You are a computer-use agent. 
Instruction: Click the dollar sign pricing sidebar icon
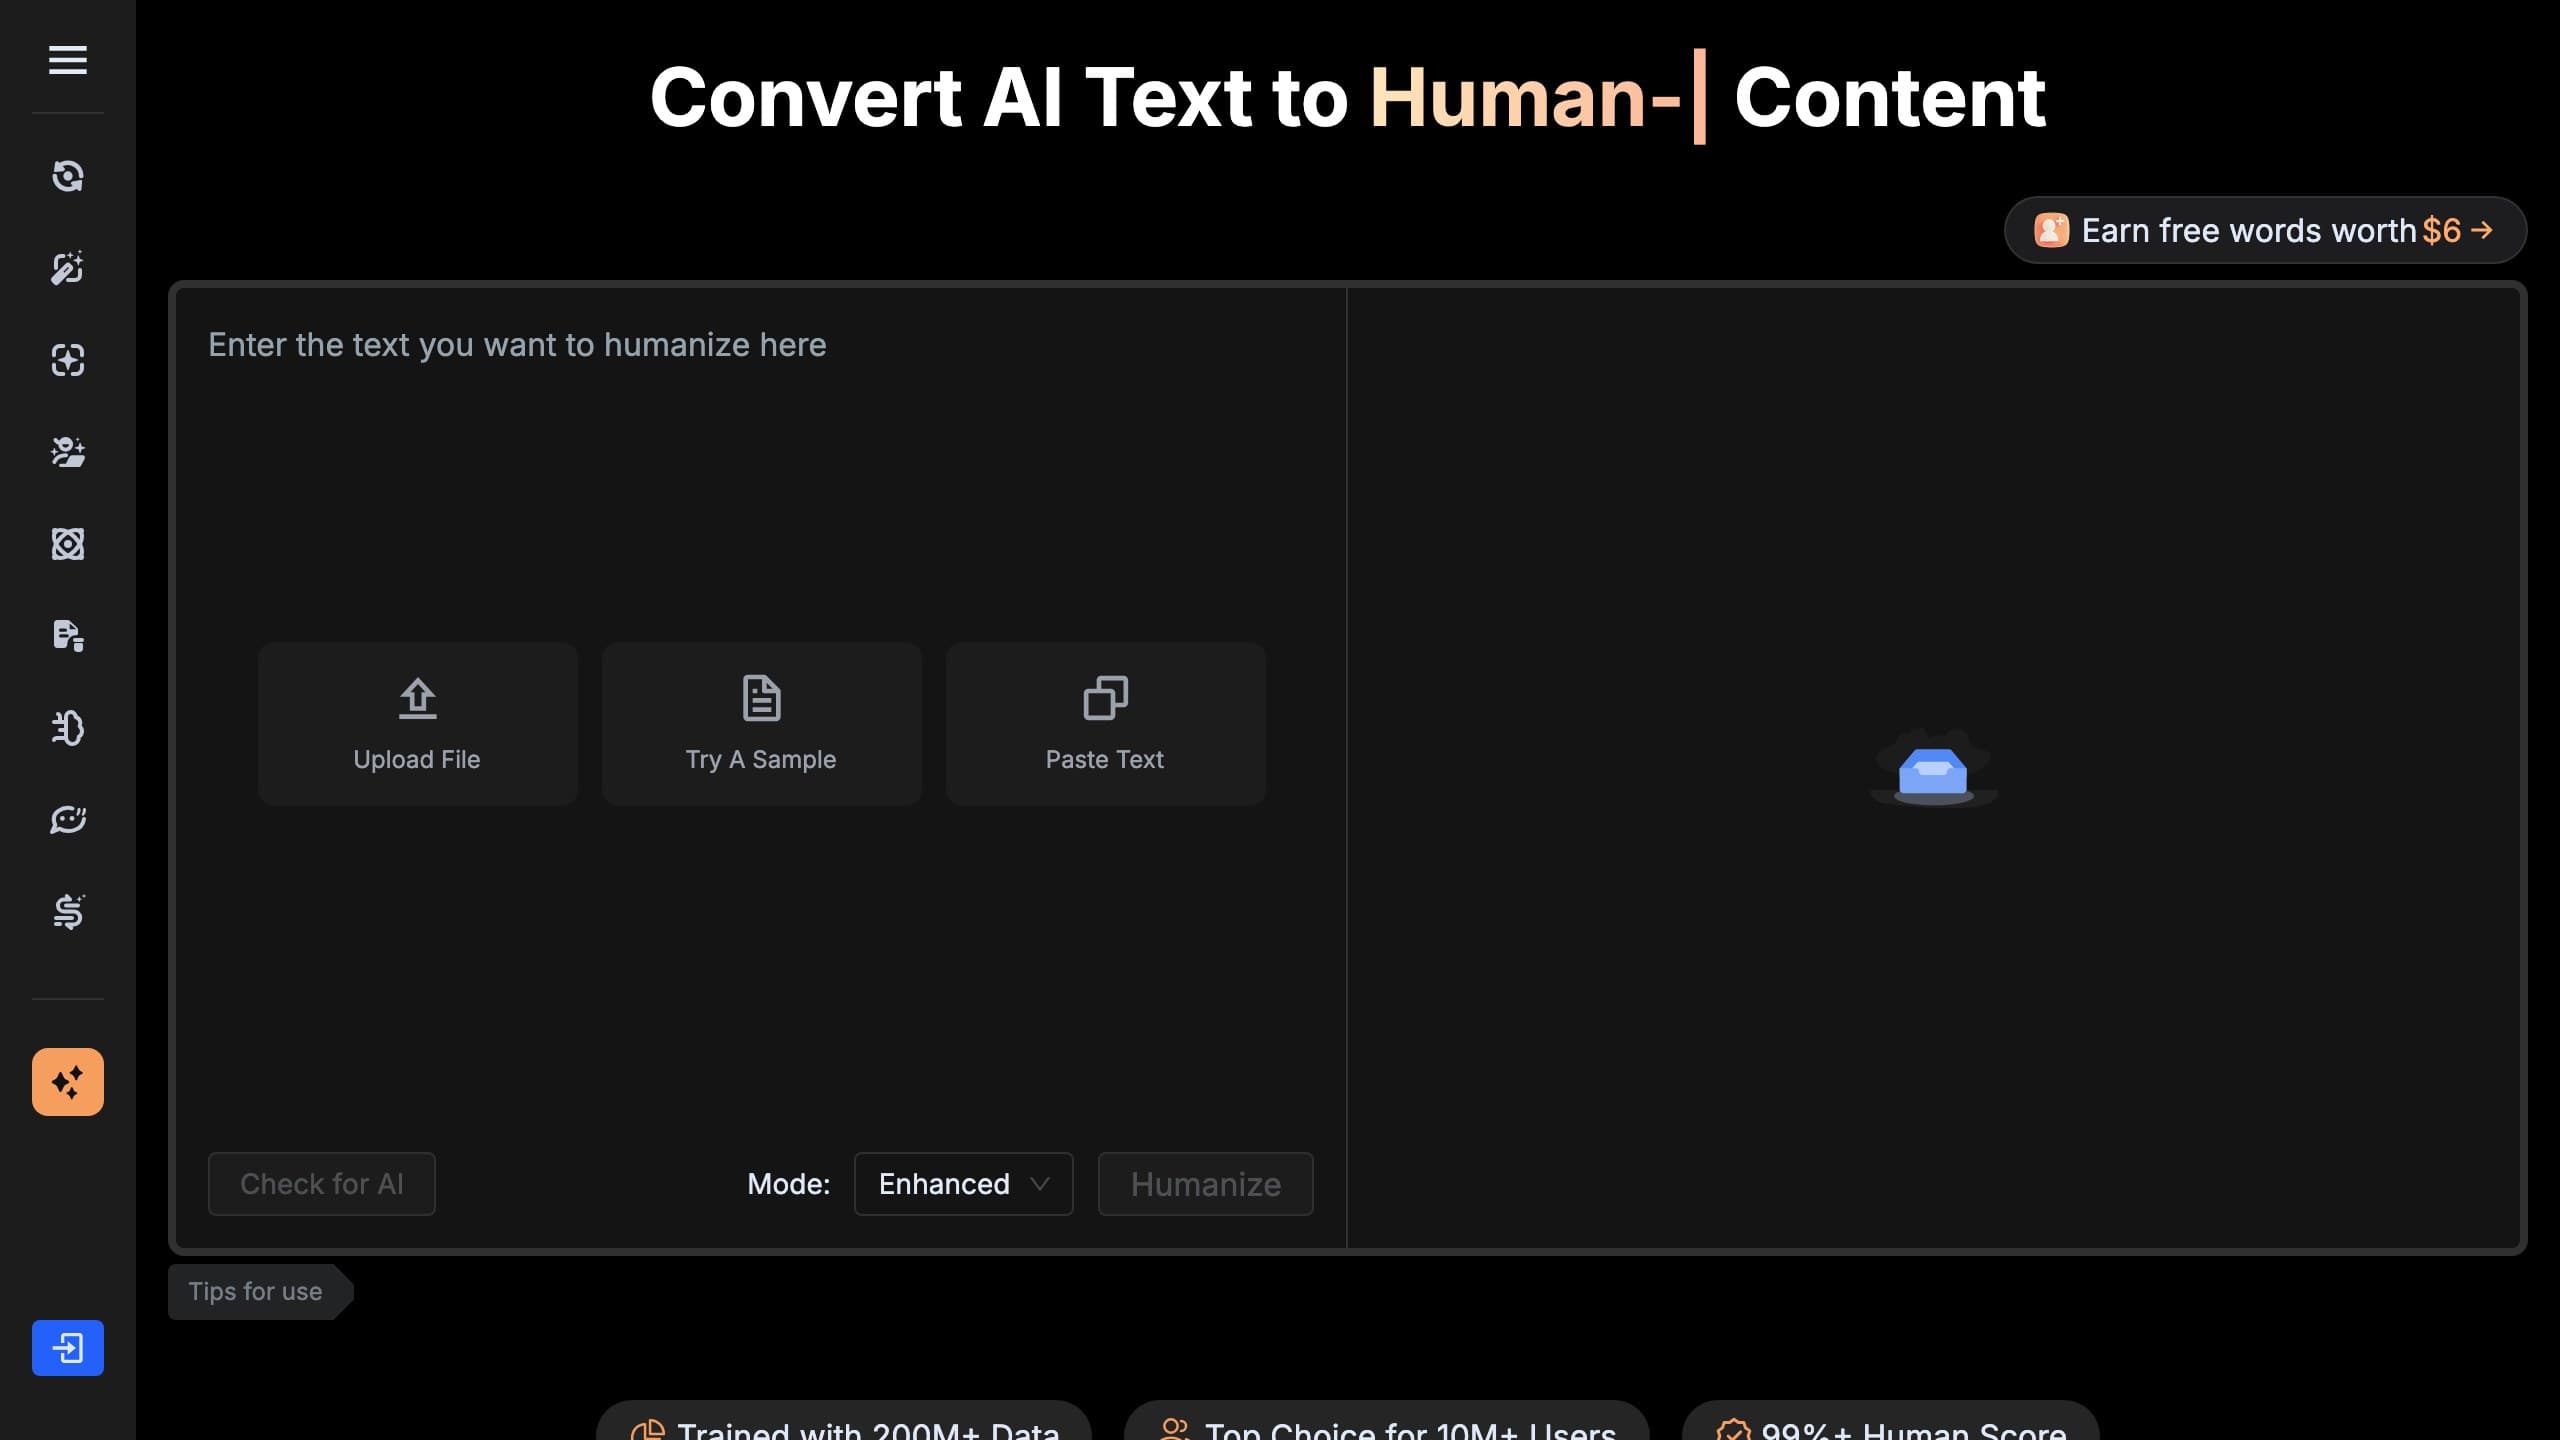[68, 912]
